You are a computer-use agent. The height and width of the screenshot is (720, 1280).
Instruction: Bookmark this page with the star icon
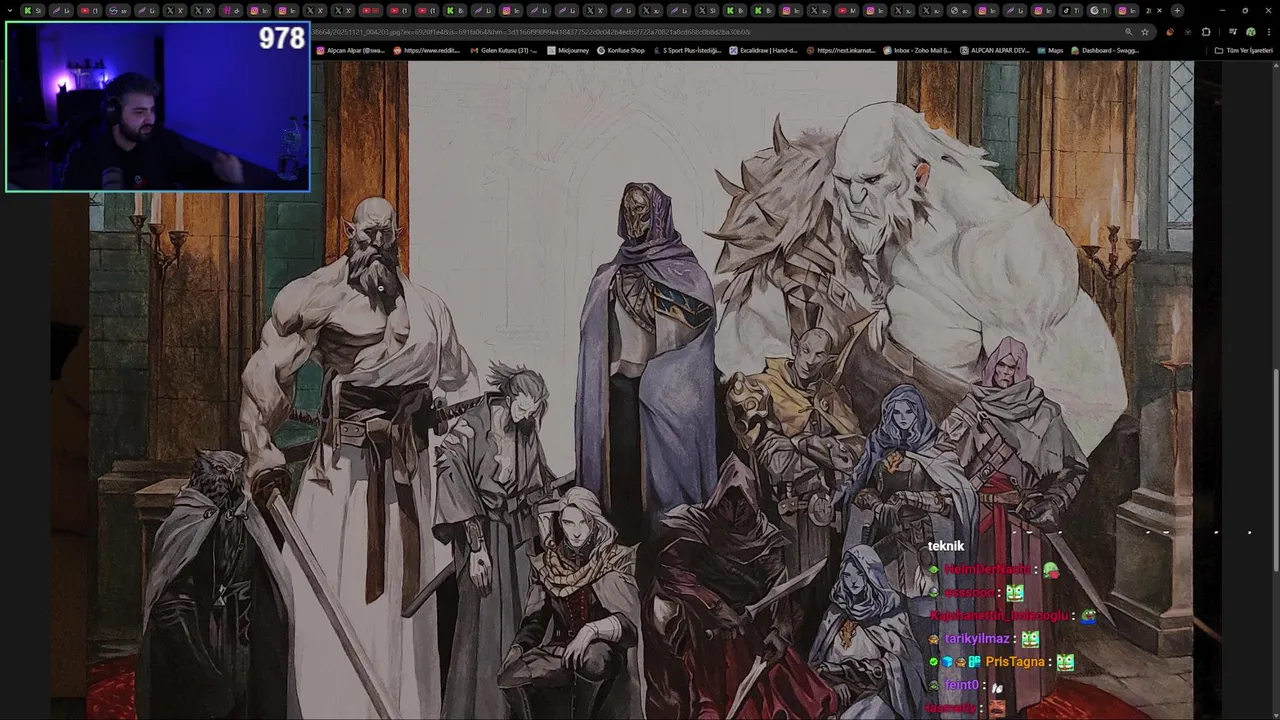(1145, 32)
